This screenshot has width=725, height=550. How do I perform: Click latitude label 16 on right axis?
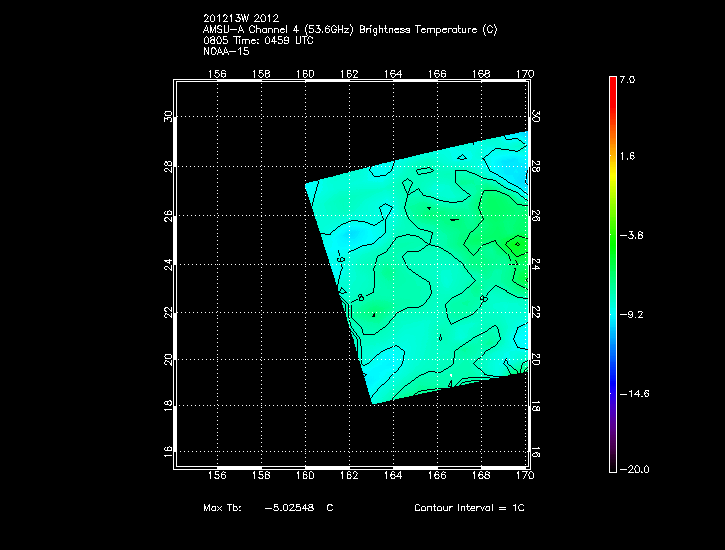(535, 453)
